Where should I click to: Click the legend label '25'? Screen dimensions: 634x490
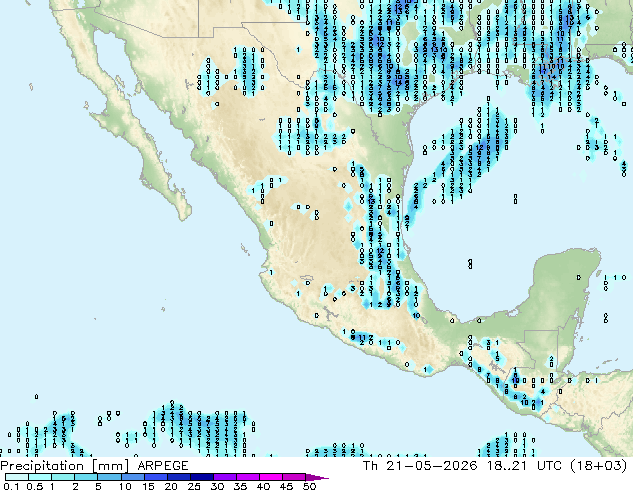[194, 486]
